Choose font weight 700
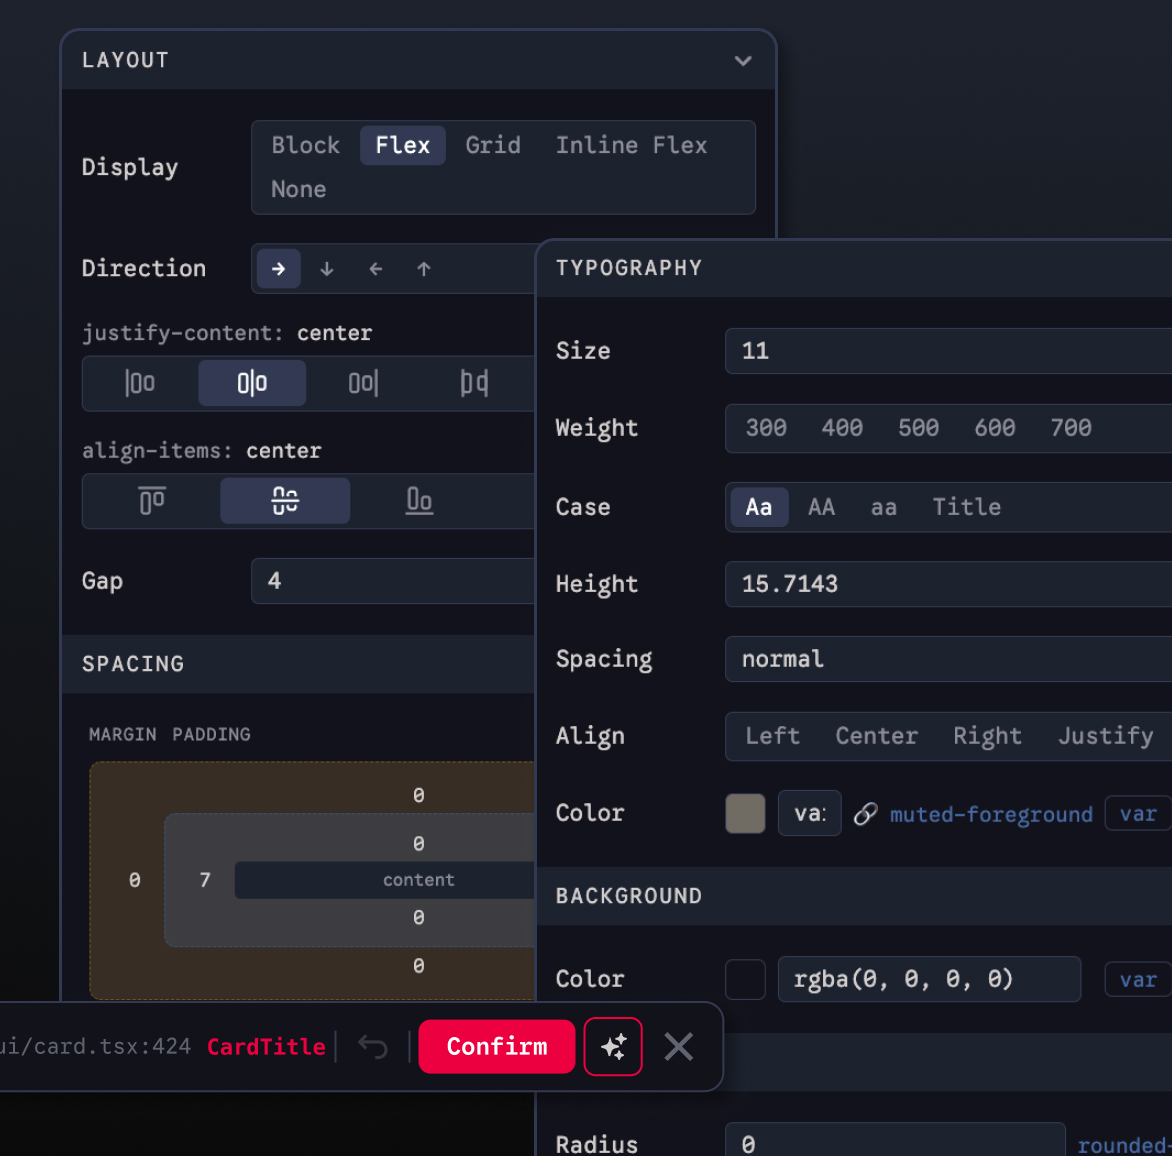Image resolution: width=1172 pixels, height=1156 pixels. pos(1071,428)
